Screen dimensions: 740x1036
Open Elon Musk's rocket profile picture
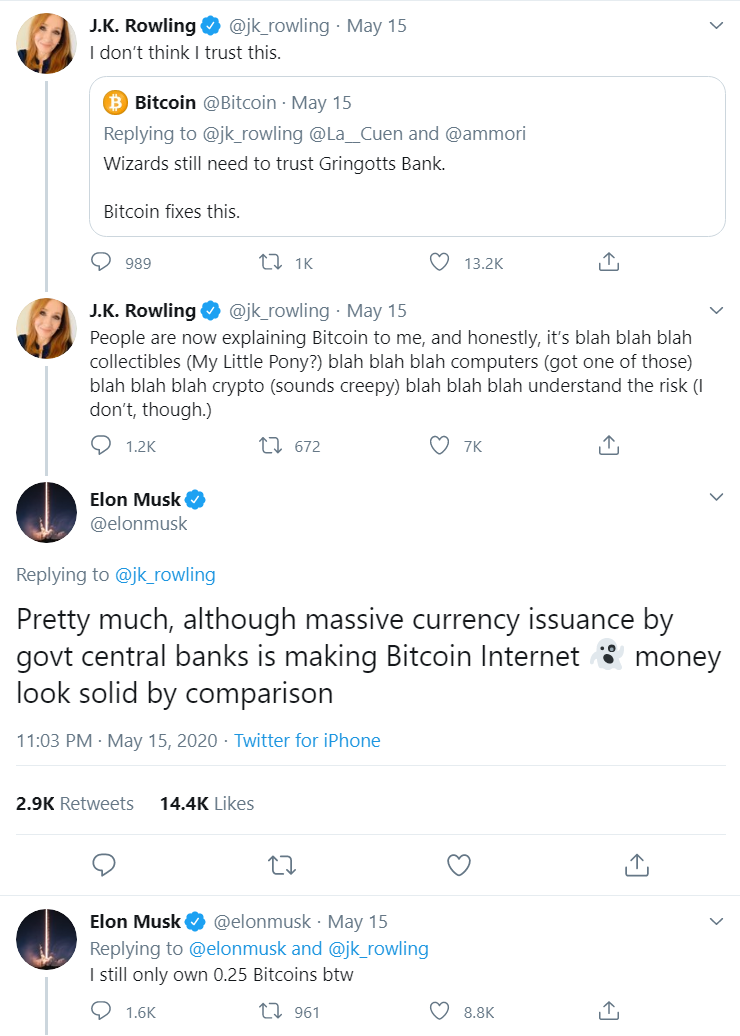(47, 512)
